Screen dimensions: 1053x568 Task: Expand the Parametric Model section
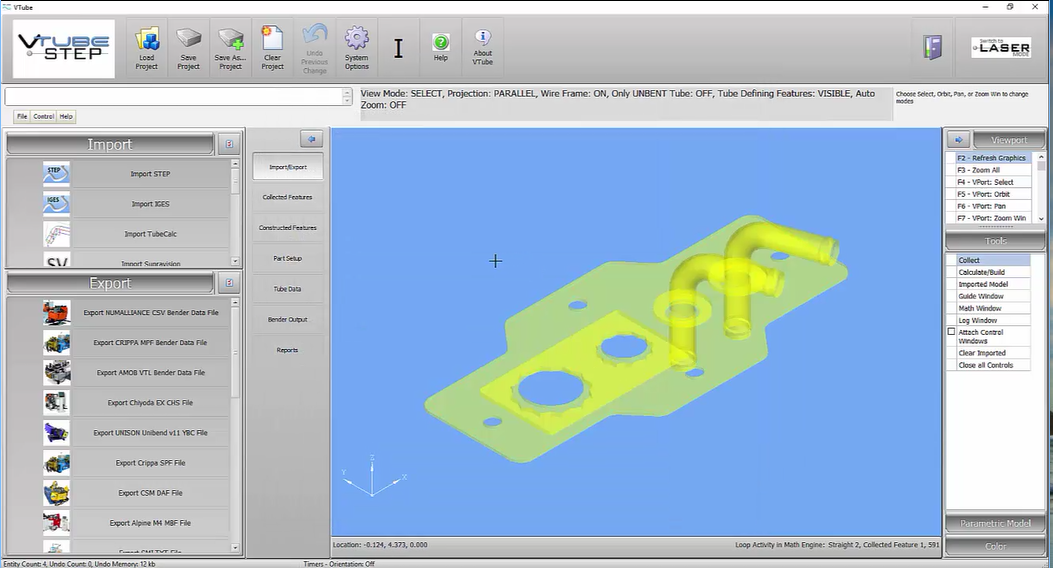click(995, 524)
